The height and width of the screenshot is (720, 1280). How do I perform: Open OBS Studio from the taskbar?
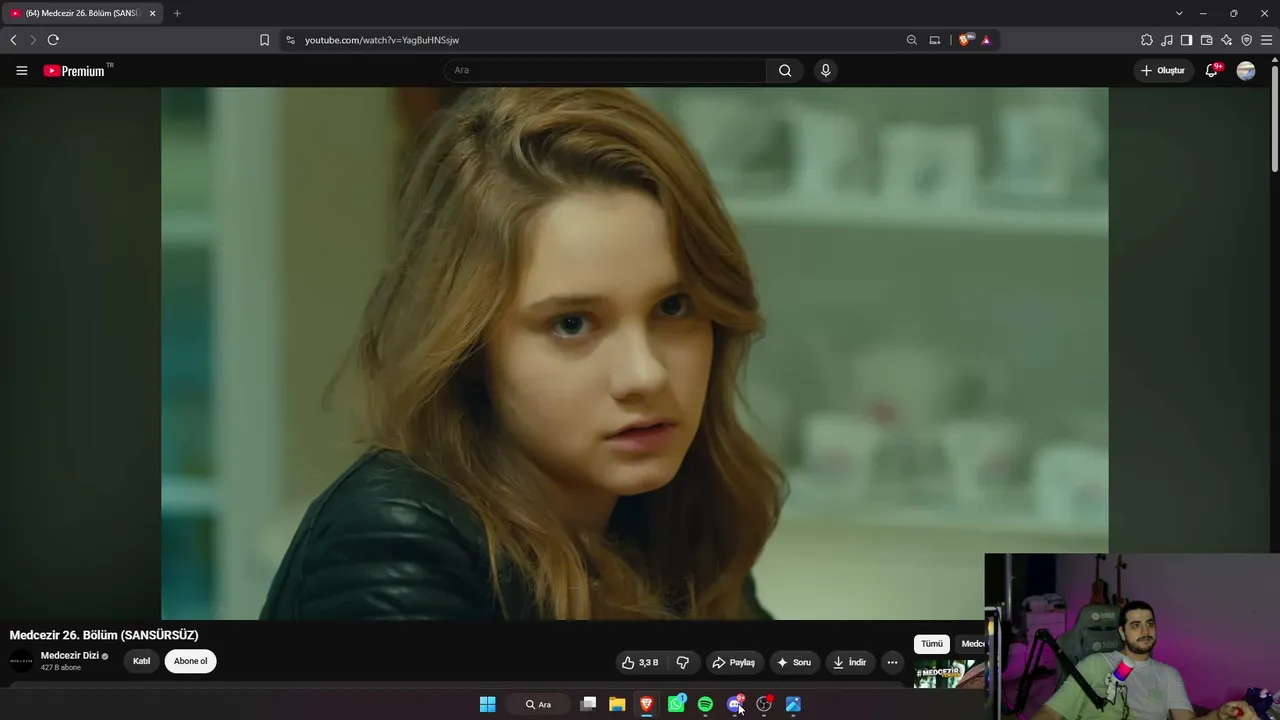[x=764, y=705]
